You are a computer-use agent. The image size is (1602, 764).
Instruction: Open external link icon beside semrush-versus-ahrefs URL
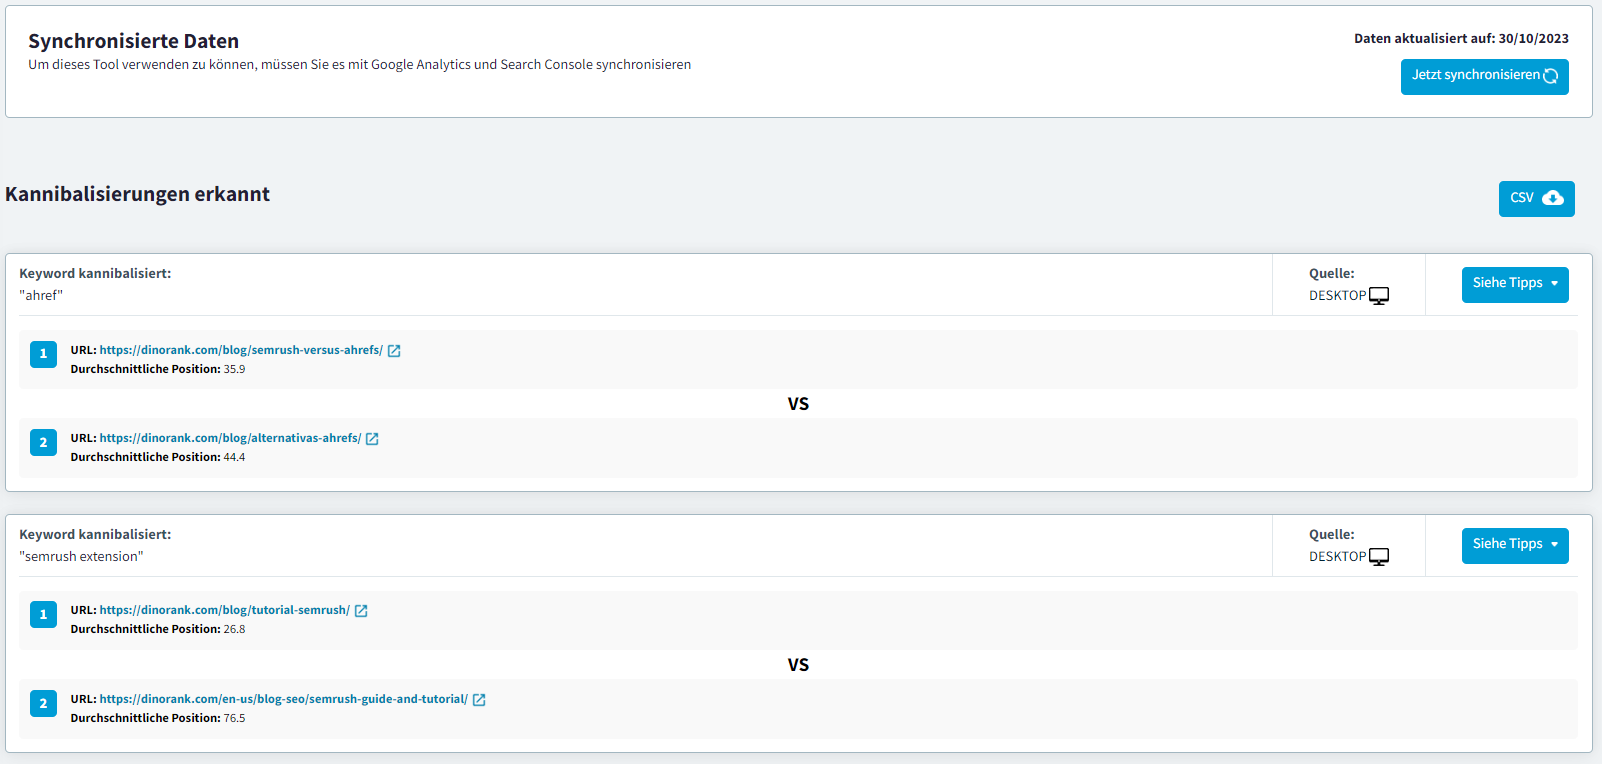point(394,351)
